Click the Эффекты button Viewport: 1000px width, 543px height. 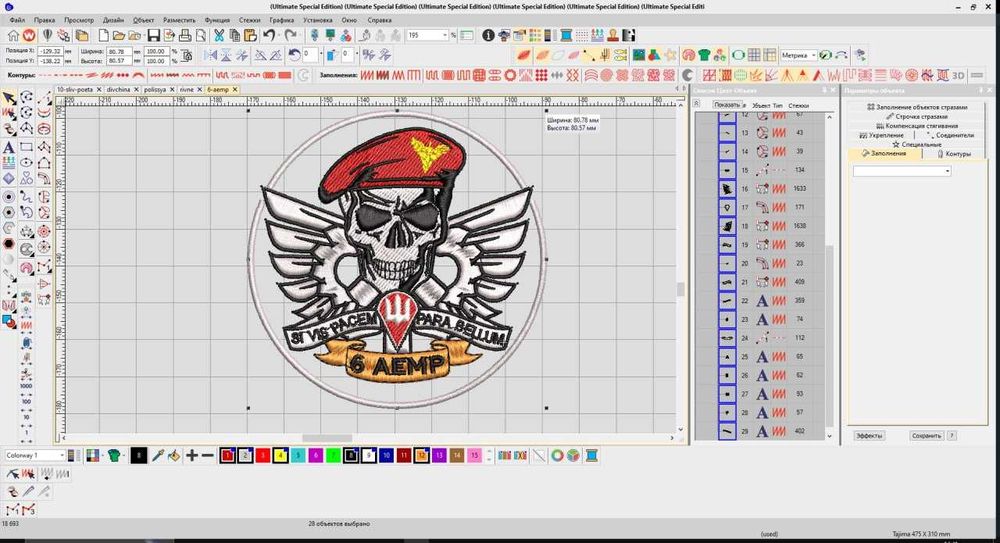coord(869,435)
